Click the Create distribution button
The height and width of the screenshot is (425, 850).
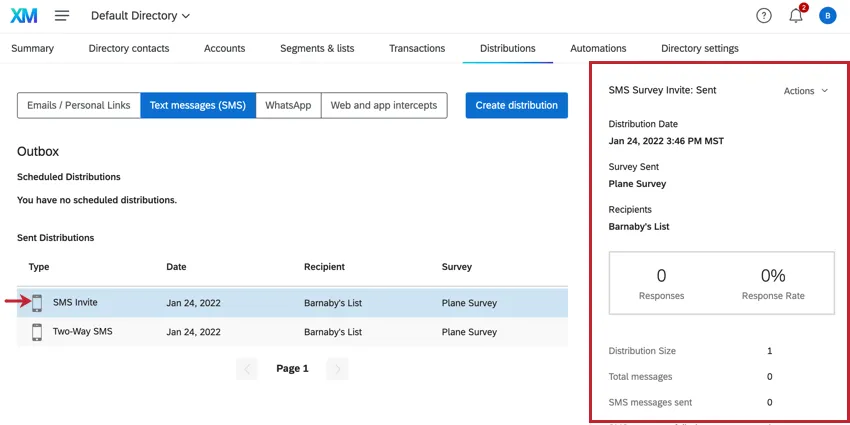click(x=517, y=106)
